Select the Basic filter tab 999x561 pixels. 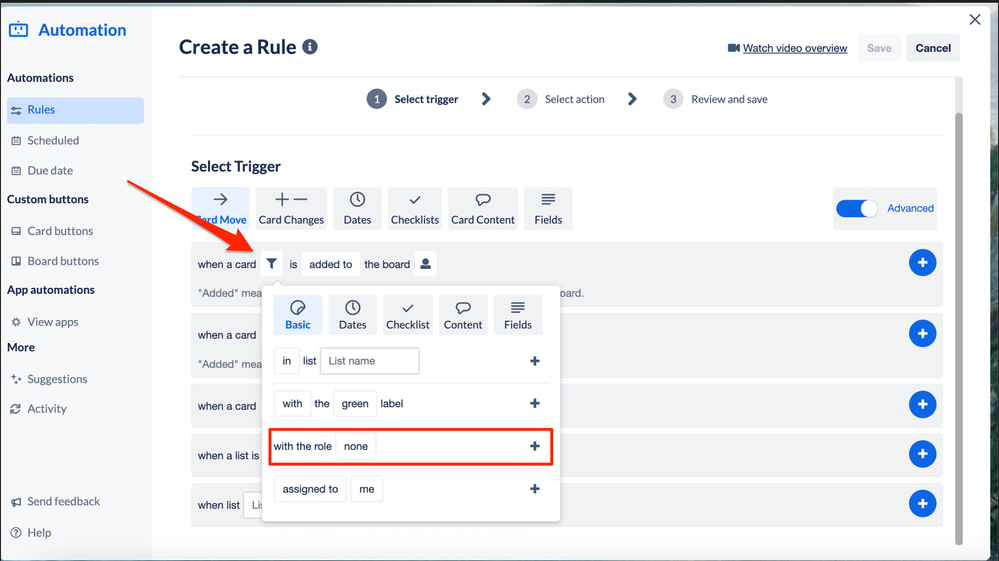point(298,315)
